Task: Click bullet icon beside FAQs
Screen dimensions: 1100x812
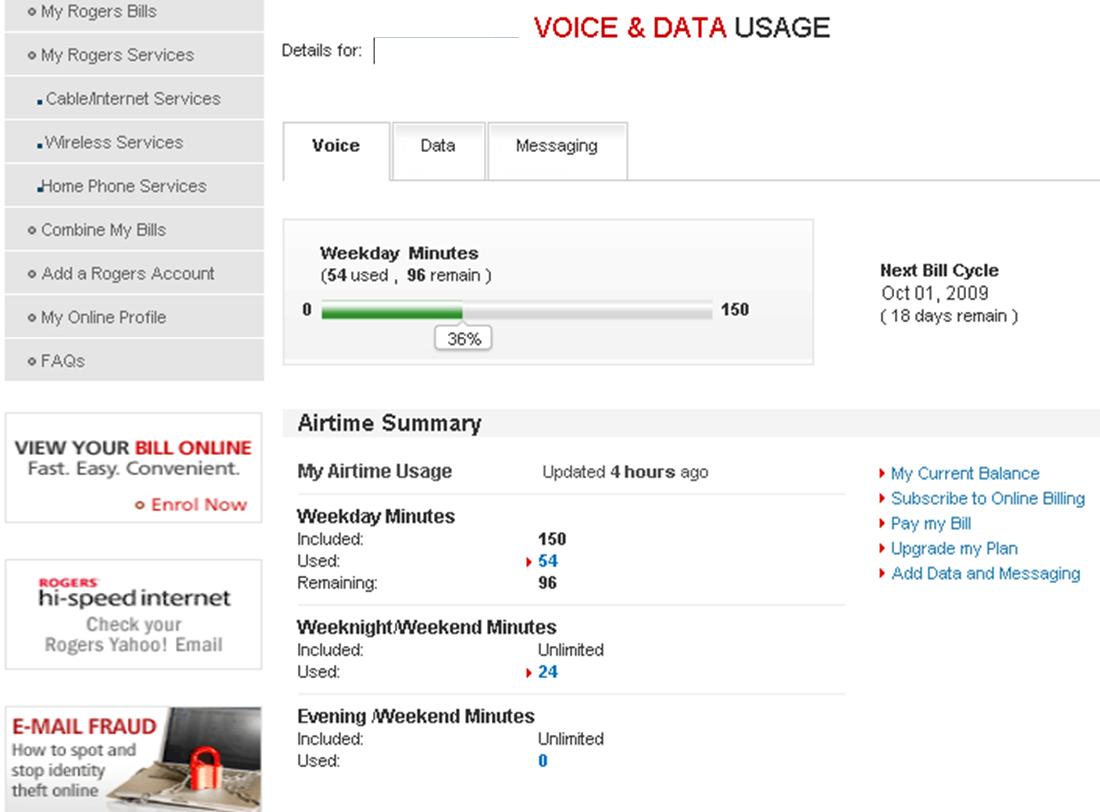Action: pos(32,361)
